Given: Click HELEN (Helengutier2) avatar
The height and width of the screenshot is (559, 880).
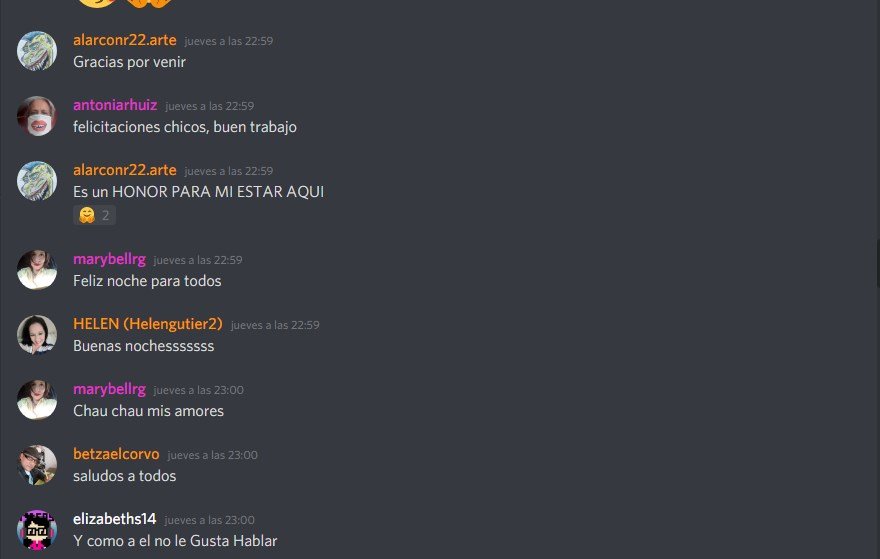Looking at the screenshot, I should tap(37, 335).
